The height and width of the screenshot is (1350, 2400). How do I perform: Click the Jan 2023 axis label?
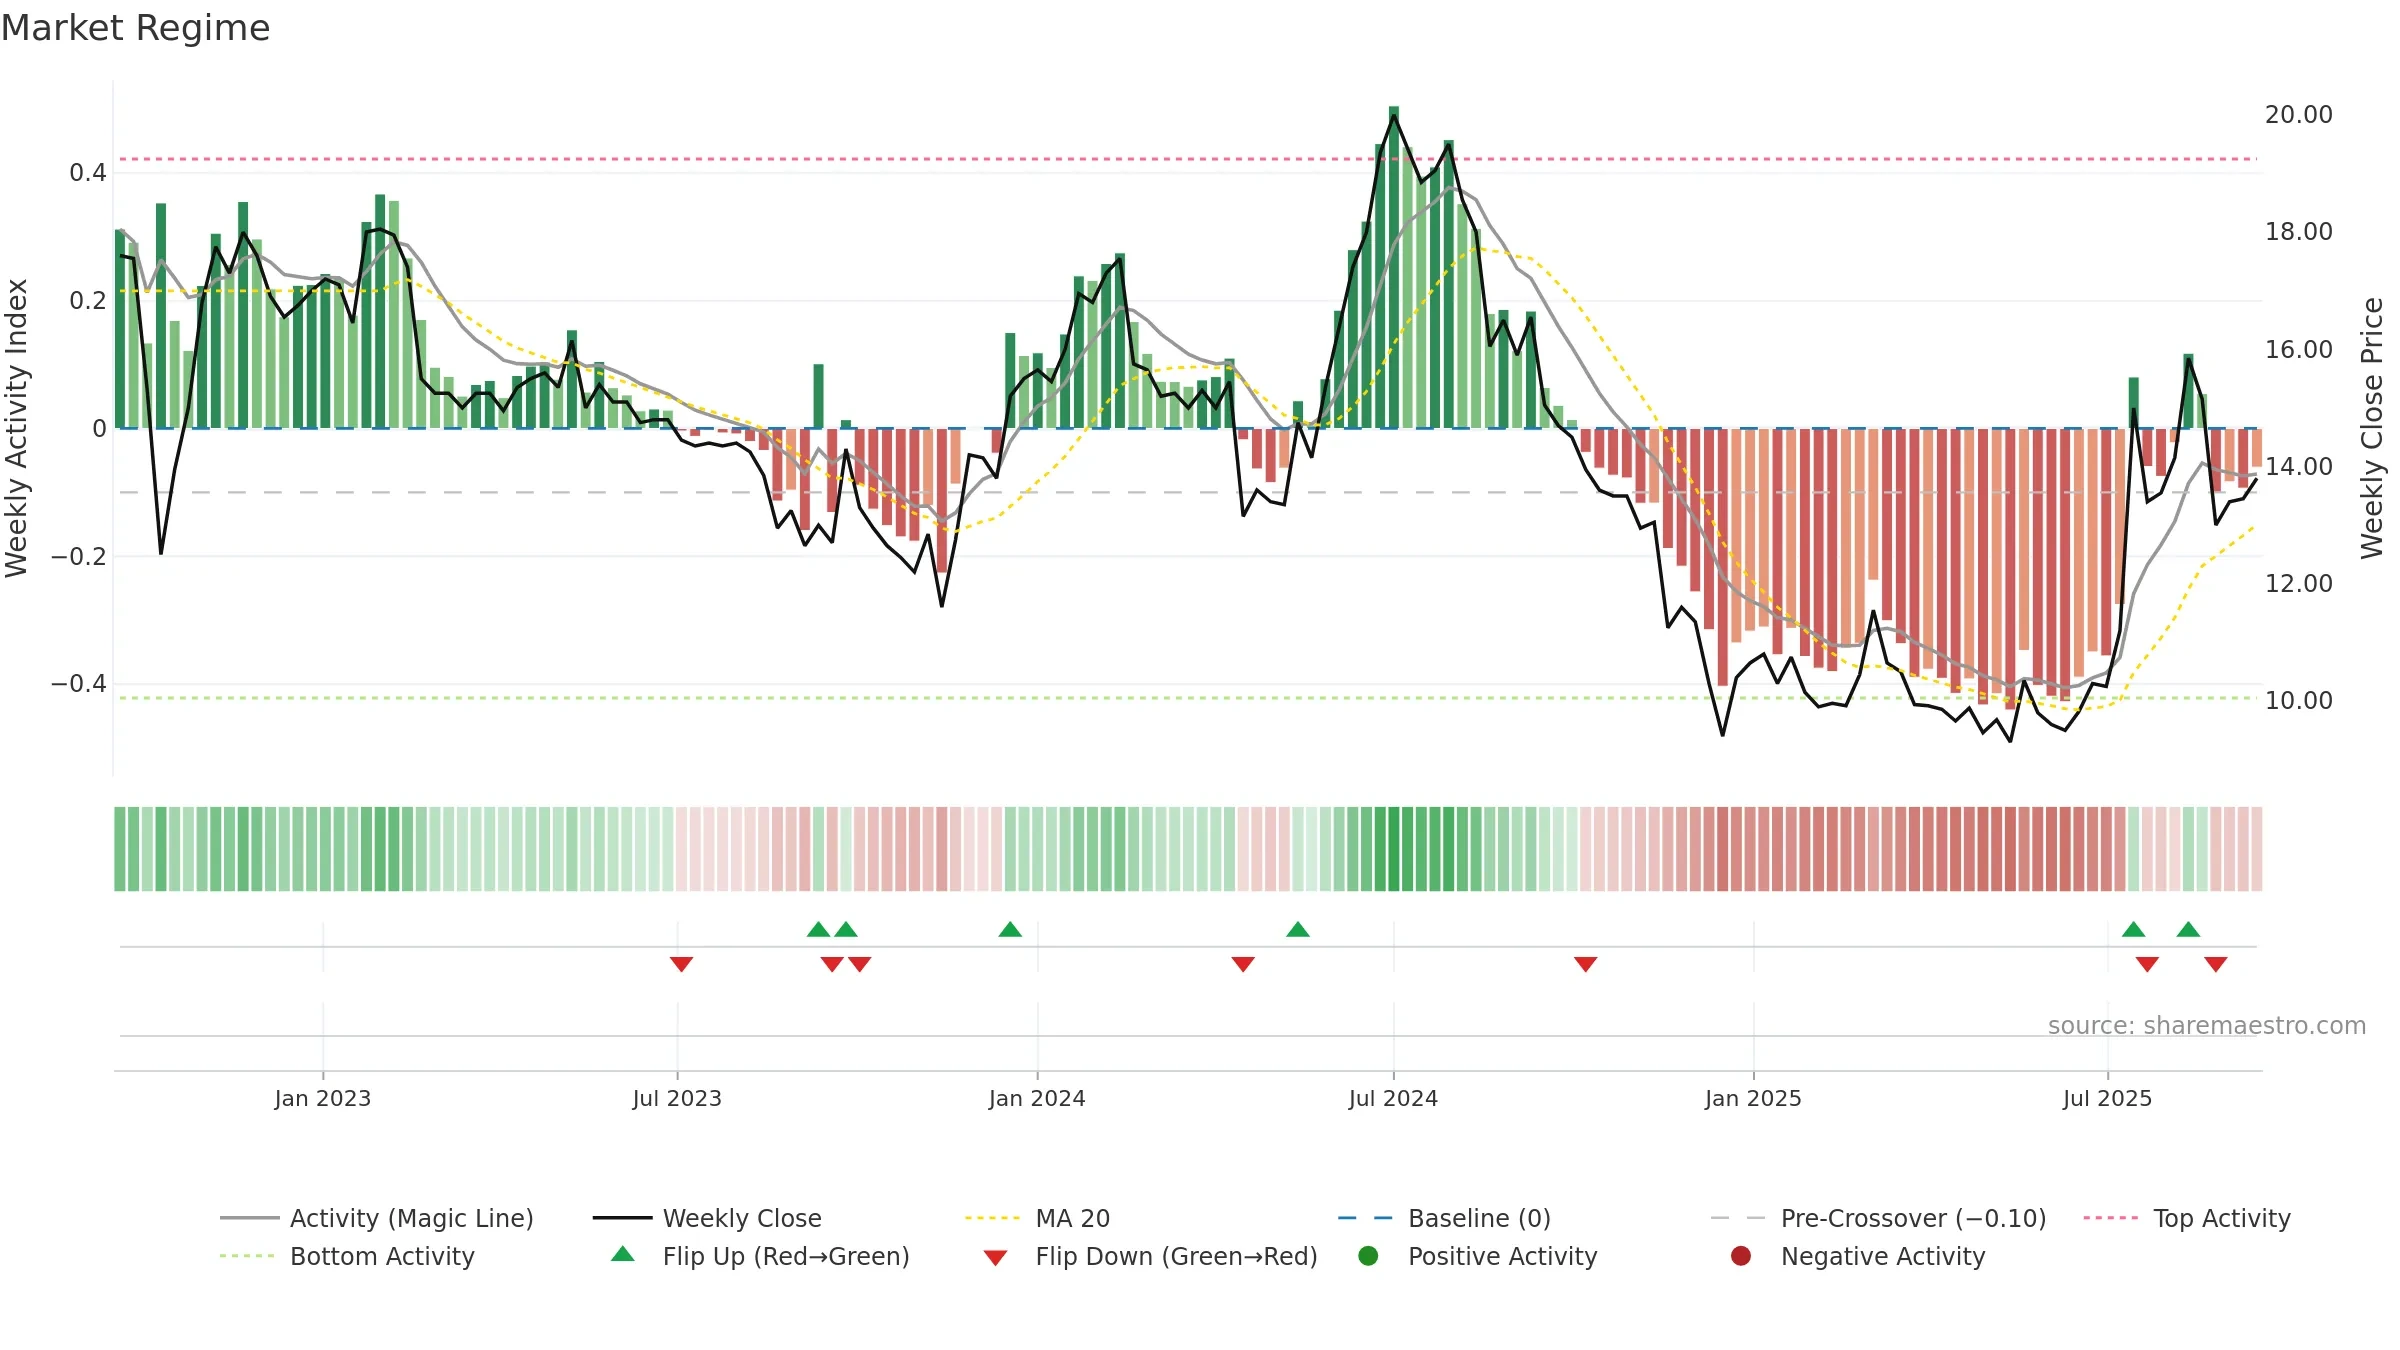click(322, 1098)
